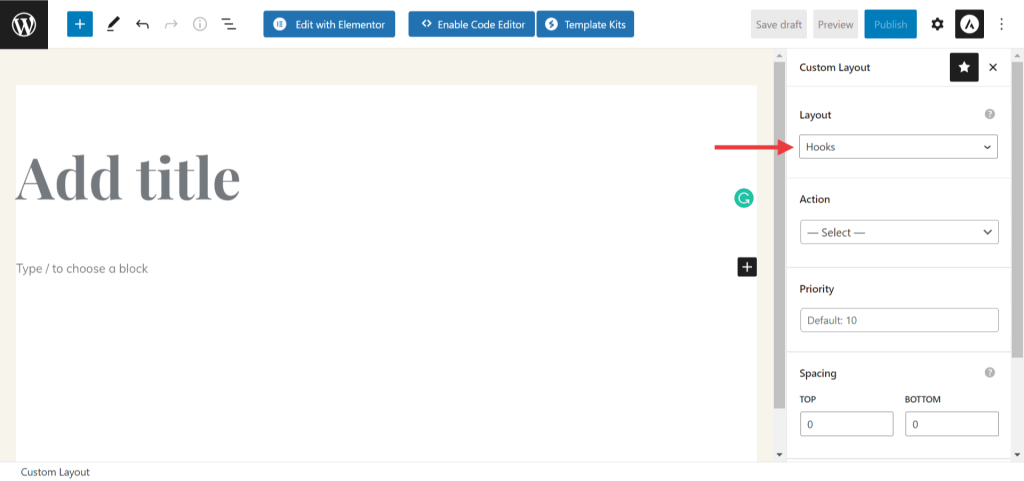Click the Priority label text
1024x481 pixels.
point(817,288)
